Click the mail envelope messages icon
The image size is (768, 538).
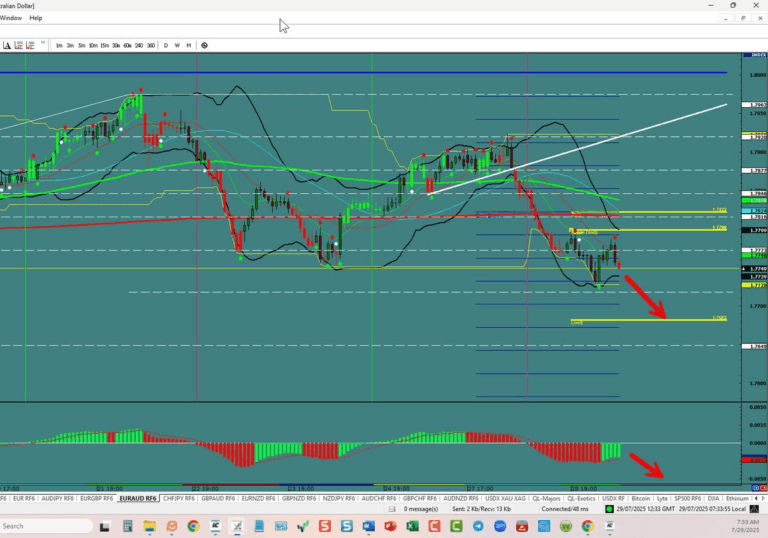coord(392,509)
